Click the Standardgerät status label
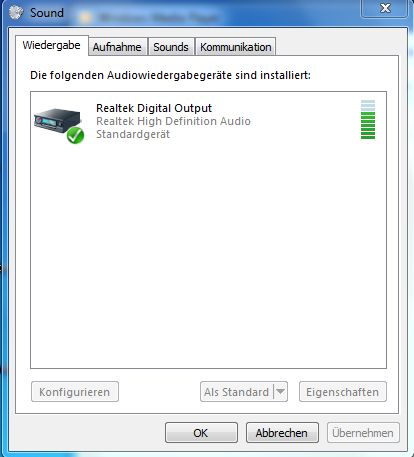Image resolution: width=414 pixels, height=457 pixels. coord(133,134)
